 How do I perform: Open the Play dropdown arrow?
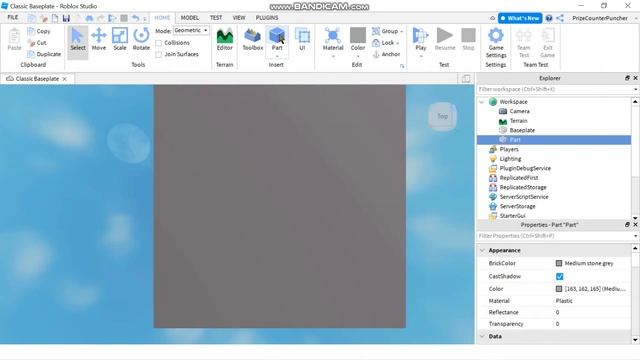point(420,56)
